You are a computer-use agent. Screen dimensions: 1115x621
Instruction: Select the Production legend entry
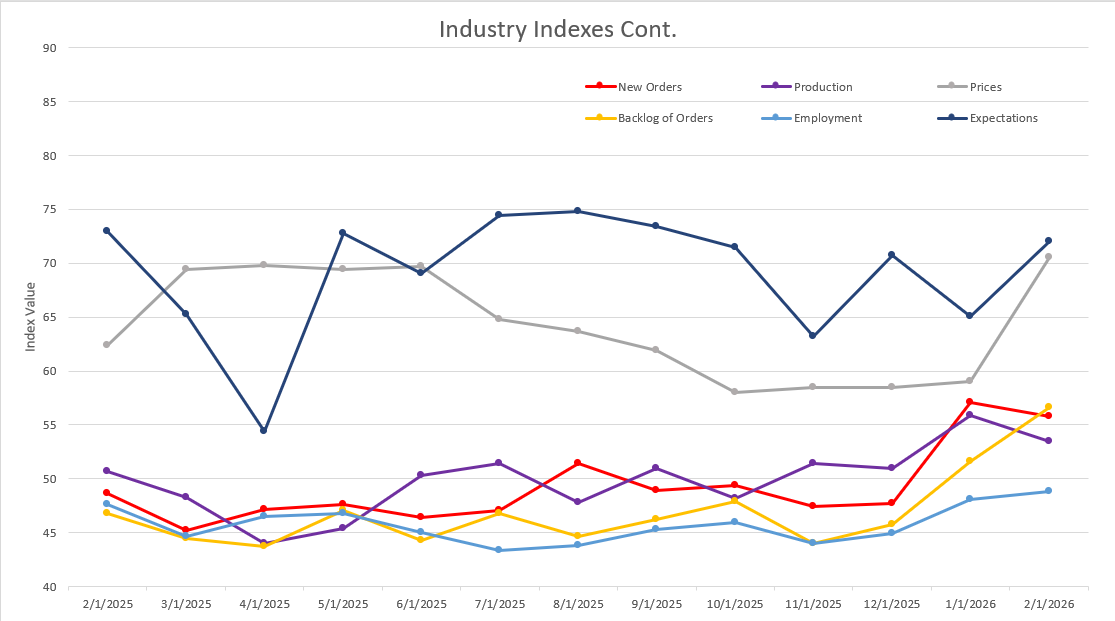(x=823, y=87)
